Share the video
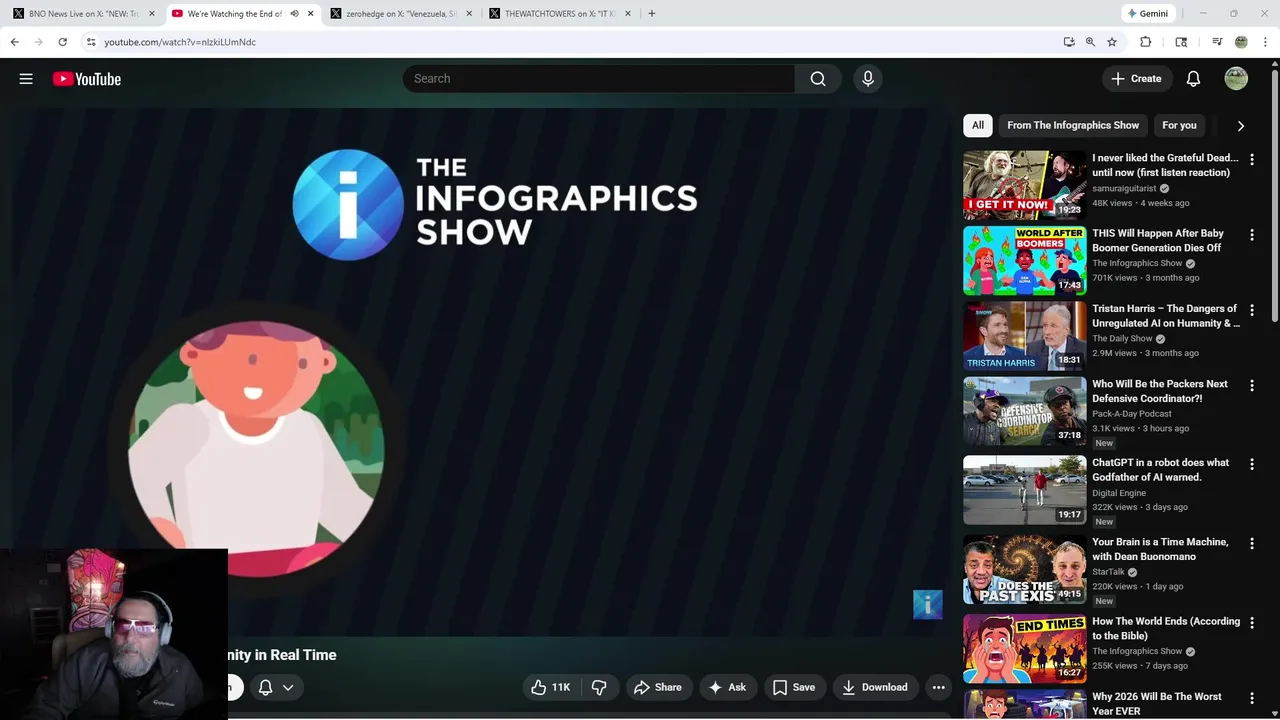This screenshot has width=1280, height=720. (657, 687)
